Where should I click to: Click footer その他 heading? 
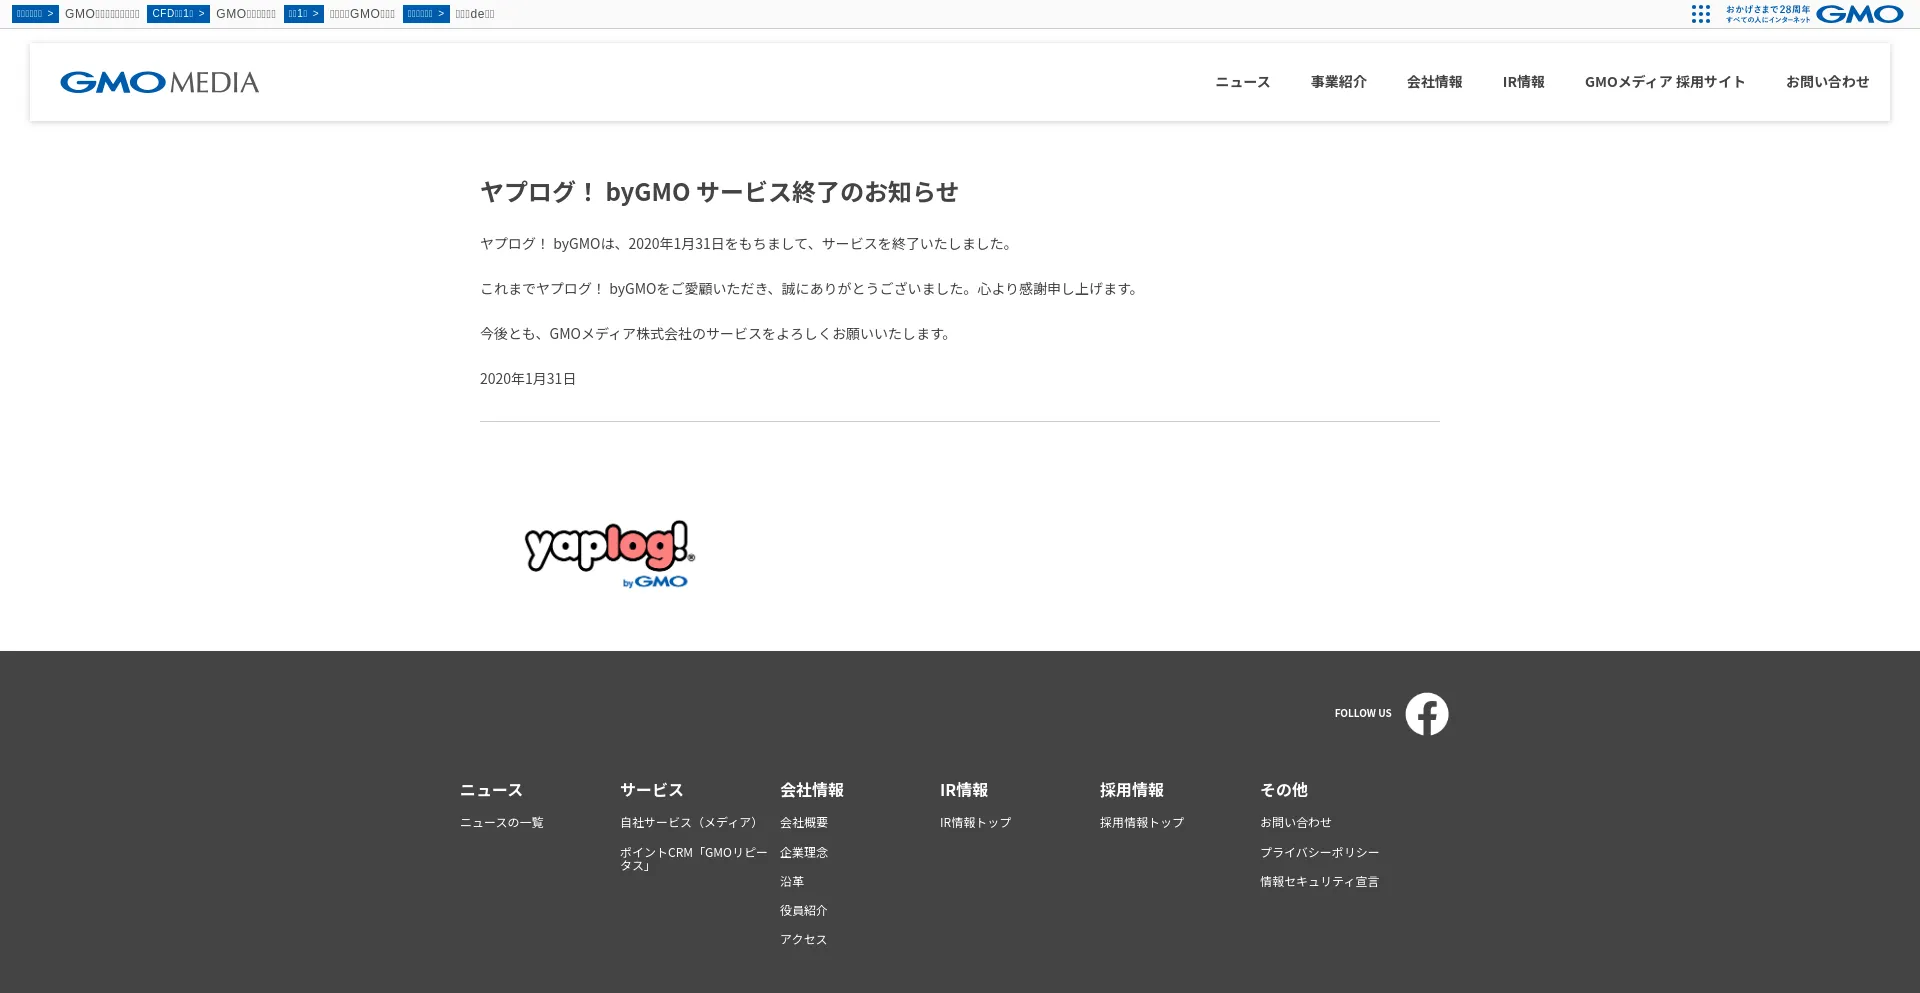(x=1284, y=790)
